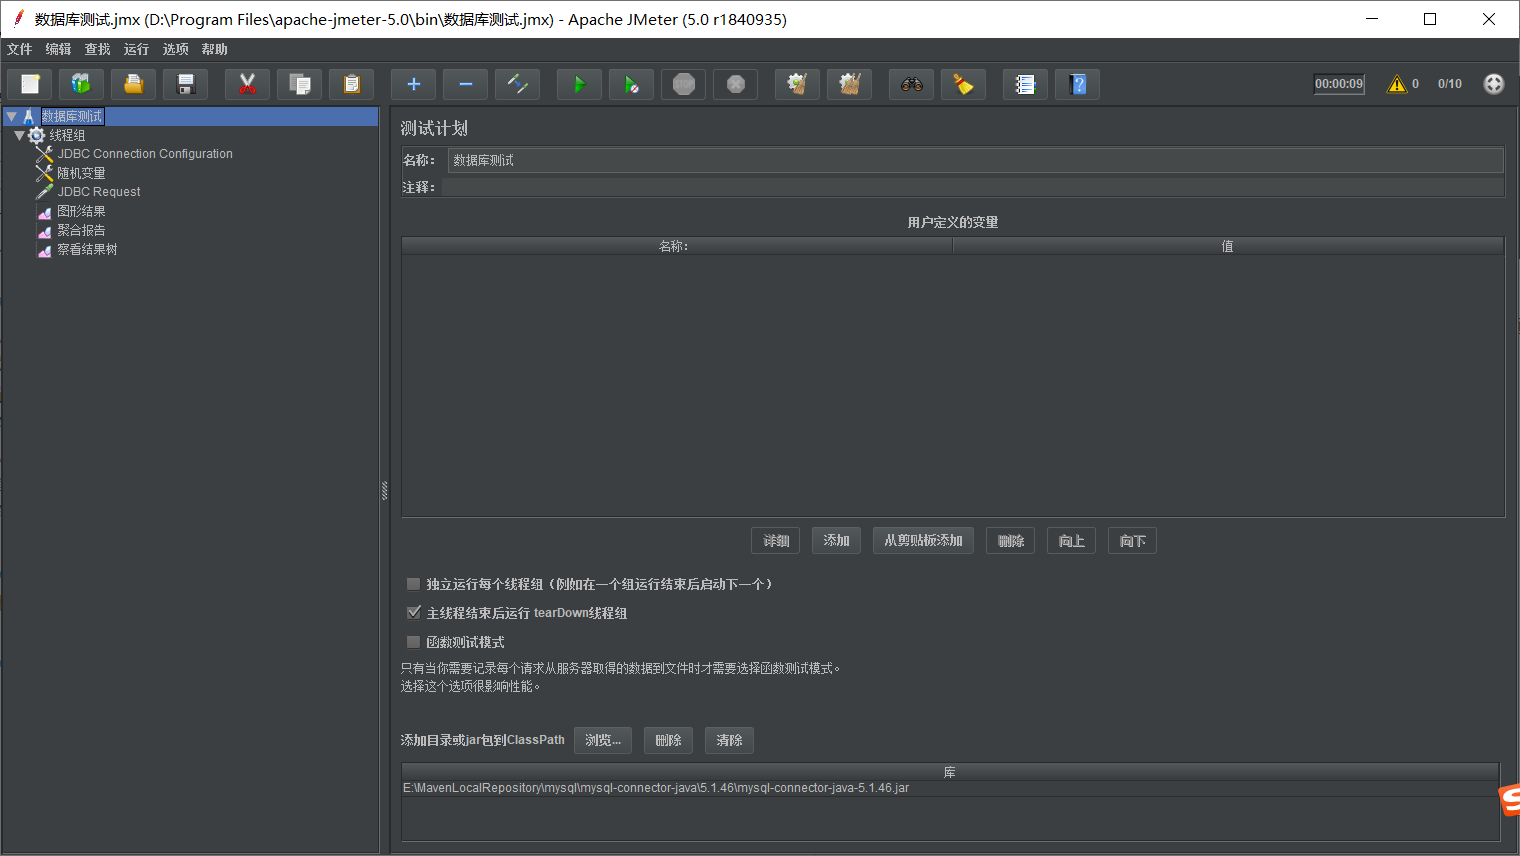Viewport: 1520px width, 856px height.
Task: Select JDBC Request in the tree
Action: click(99, 192)
